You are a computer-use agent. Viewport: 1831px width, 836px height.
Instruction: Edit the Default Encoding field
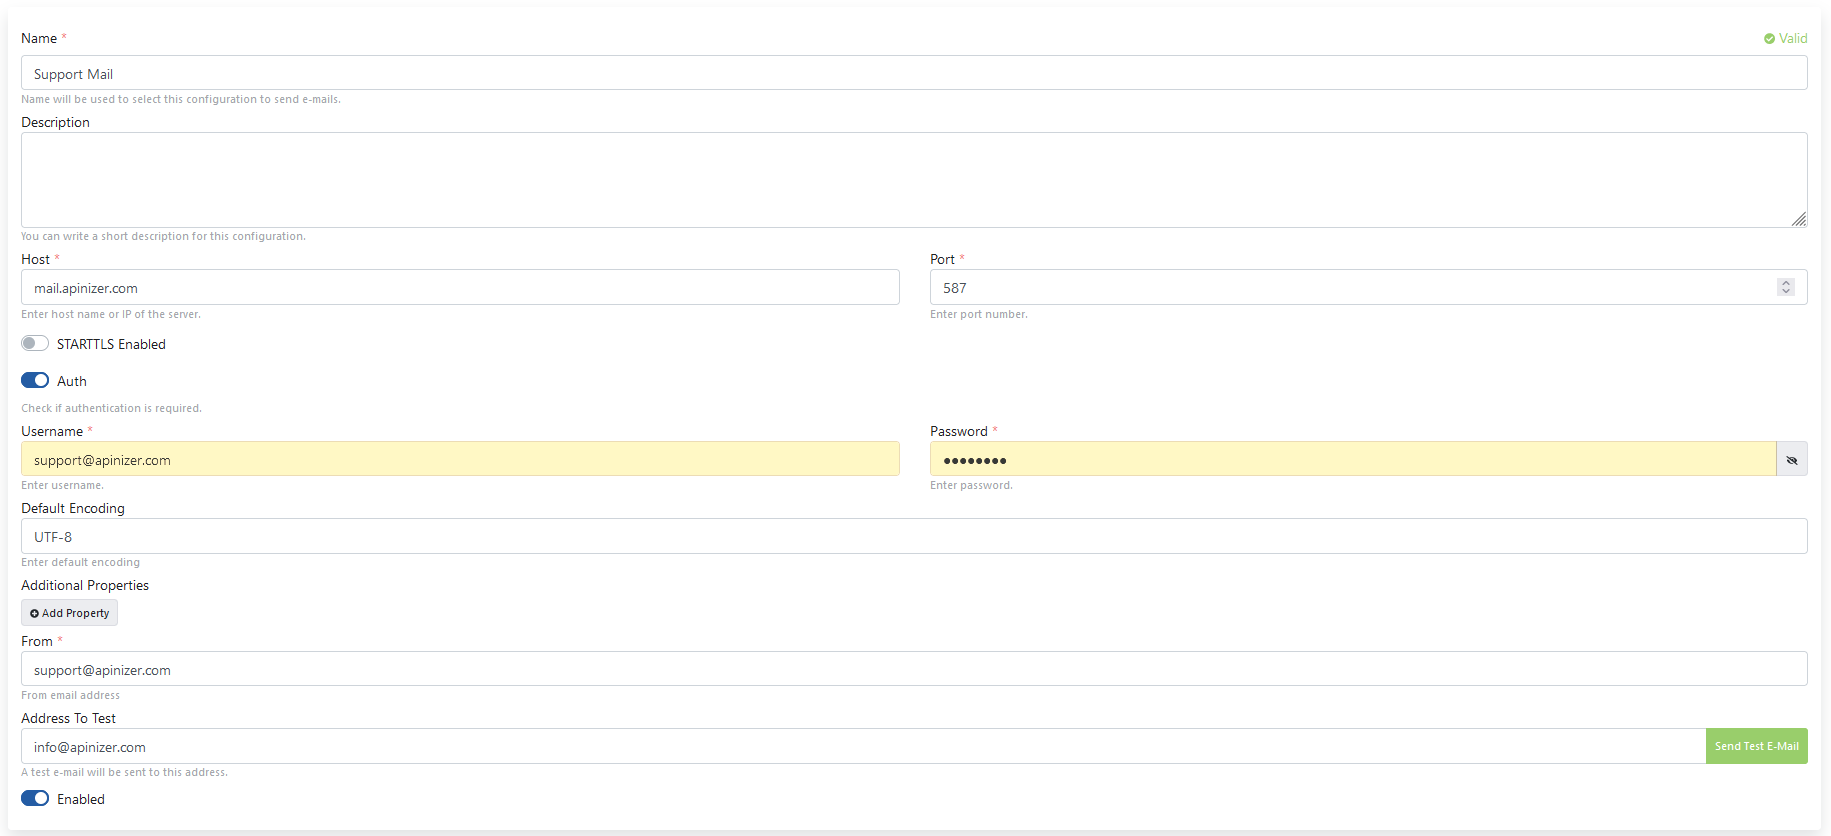click(914, 536)
